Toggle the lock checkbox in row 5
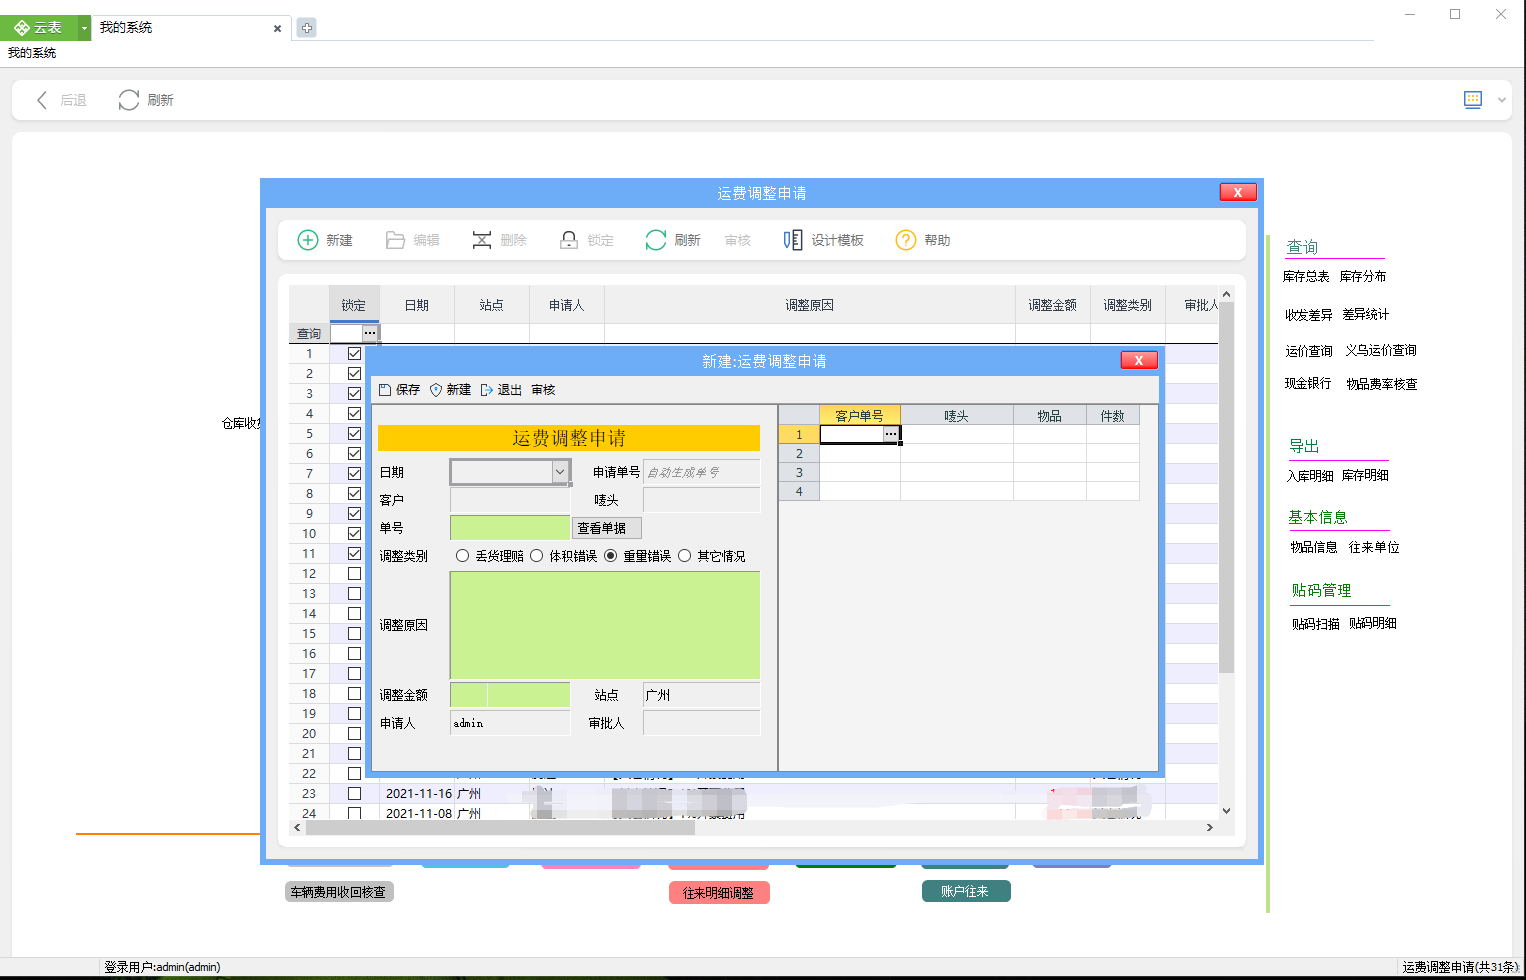 pos(354,433)
